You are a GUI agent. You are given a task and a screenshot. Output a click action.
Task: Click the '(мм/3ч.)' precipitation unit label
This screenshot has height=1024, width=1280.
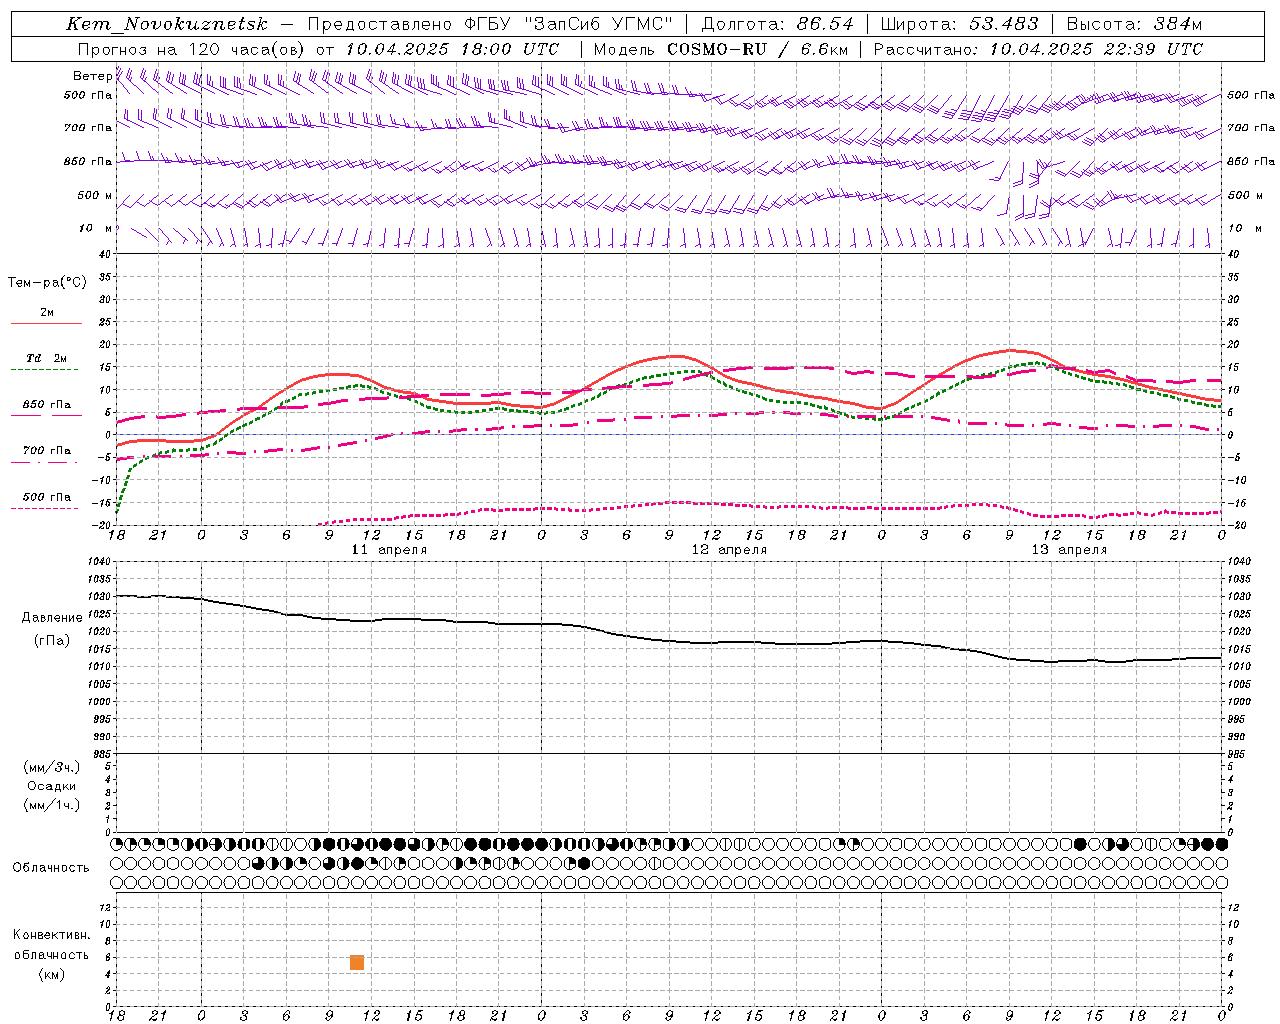click(52, 767)
